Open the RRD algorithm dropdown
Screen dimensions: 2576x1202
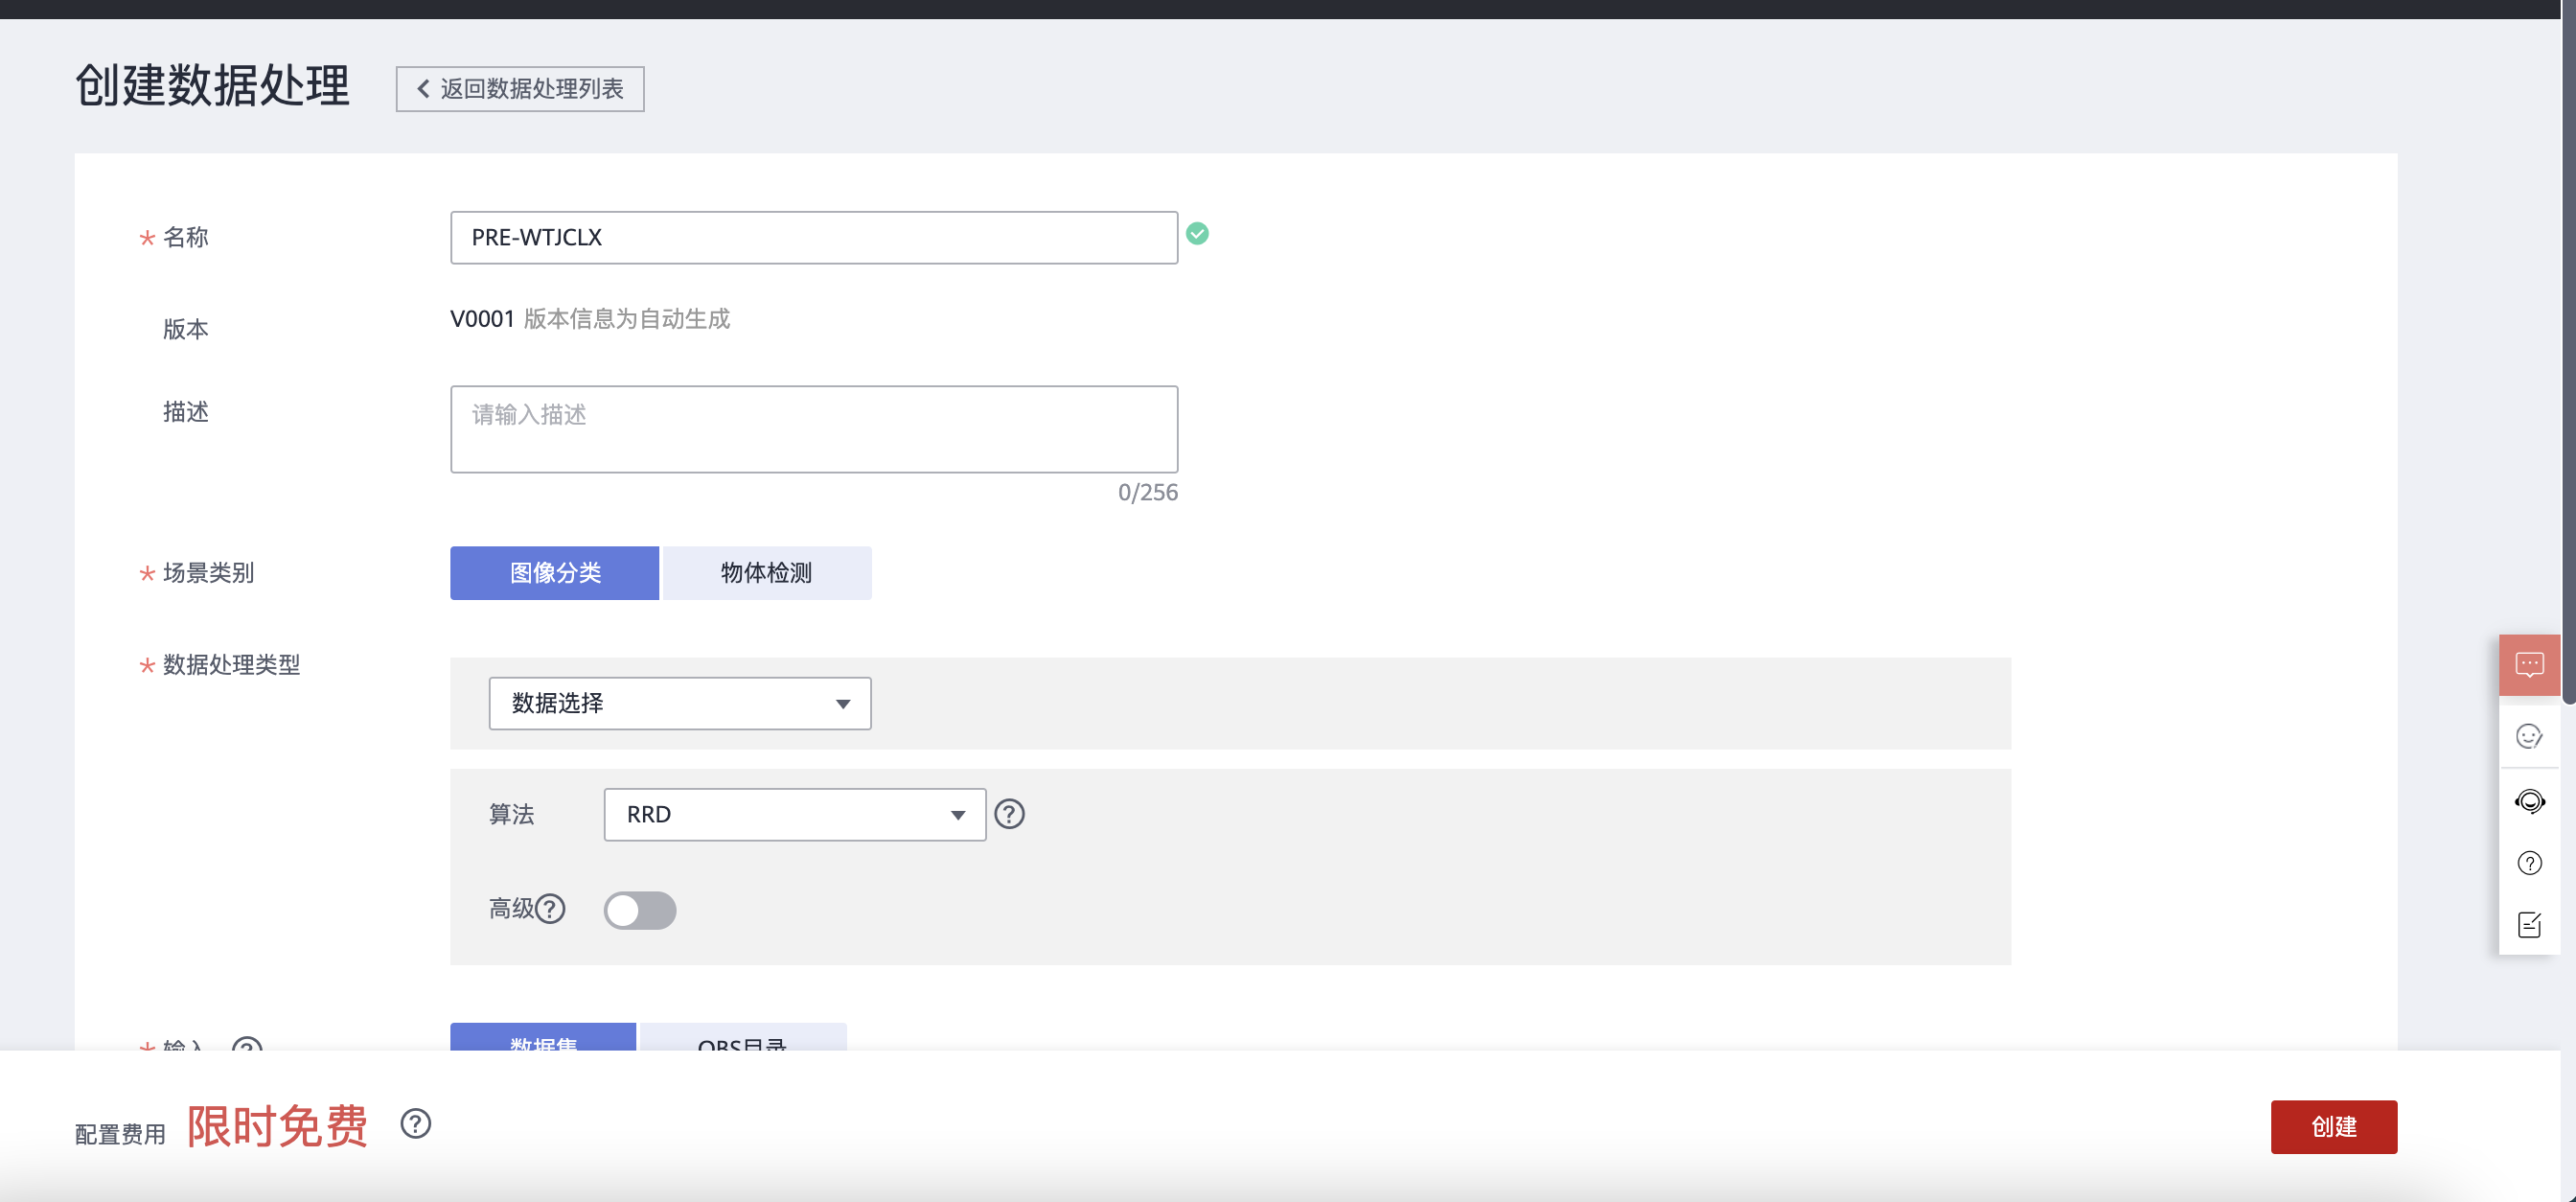795,814
